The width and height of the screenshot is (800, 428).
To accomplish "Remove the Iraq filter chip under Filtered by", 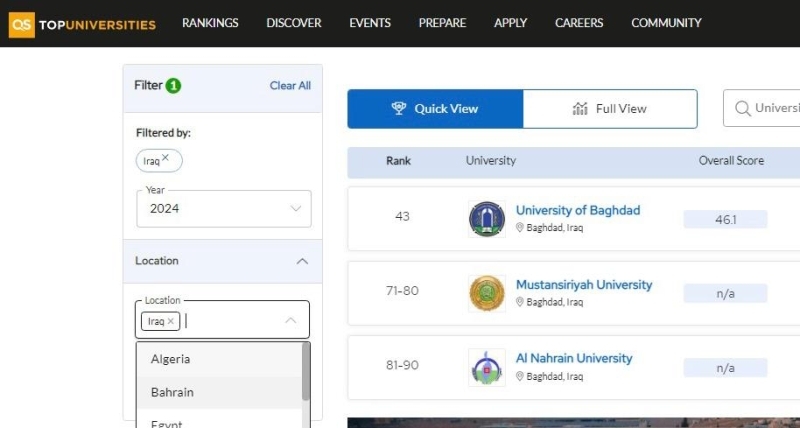I will [165, 158].
